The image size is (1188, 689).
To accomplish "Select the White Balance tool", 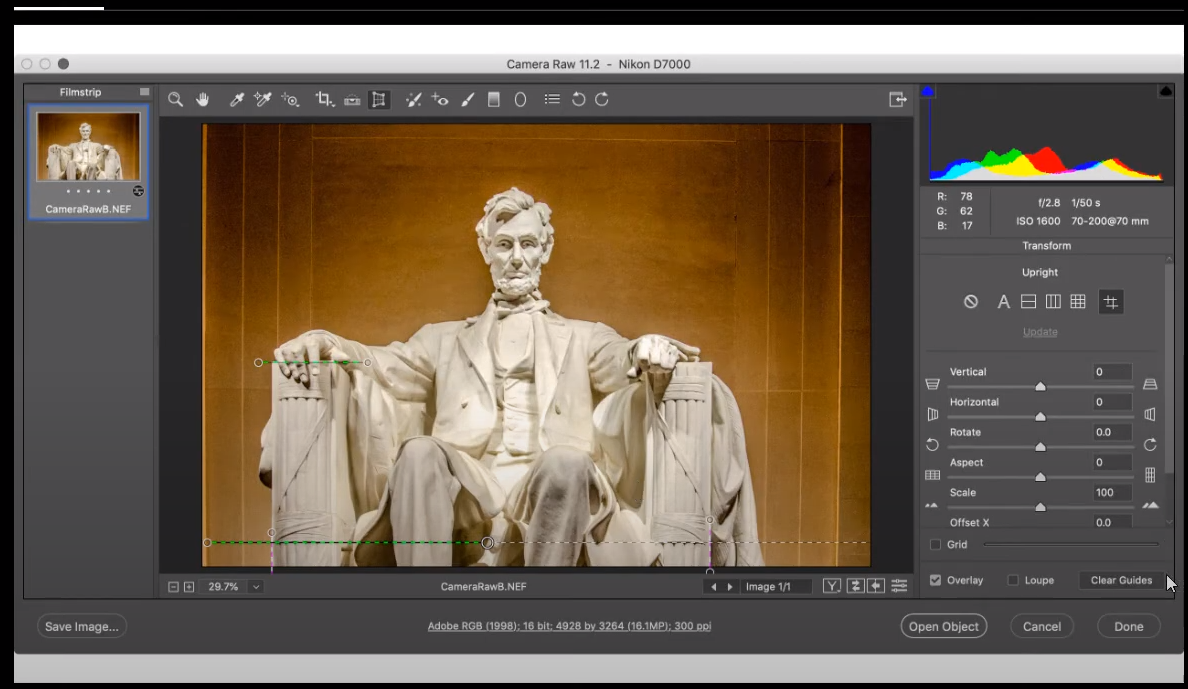I will point(236,99).
